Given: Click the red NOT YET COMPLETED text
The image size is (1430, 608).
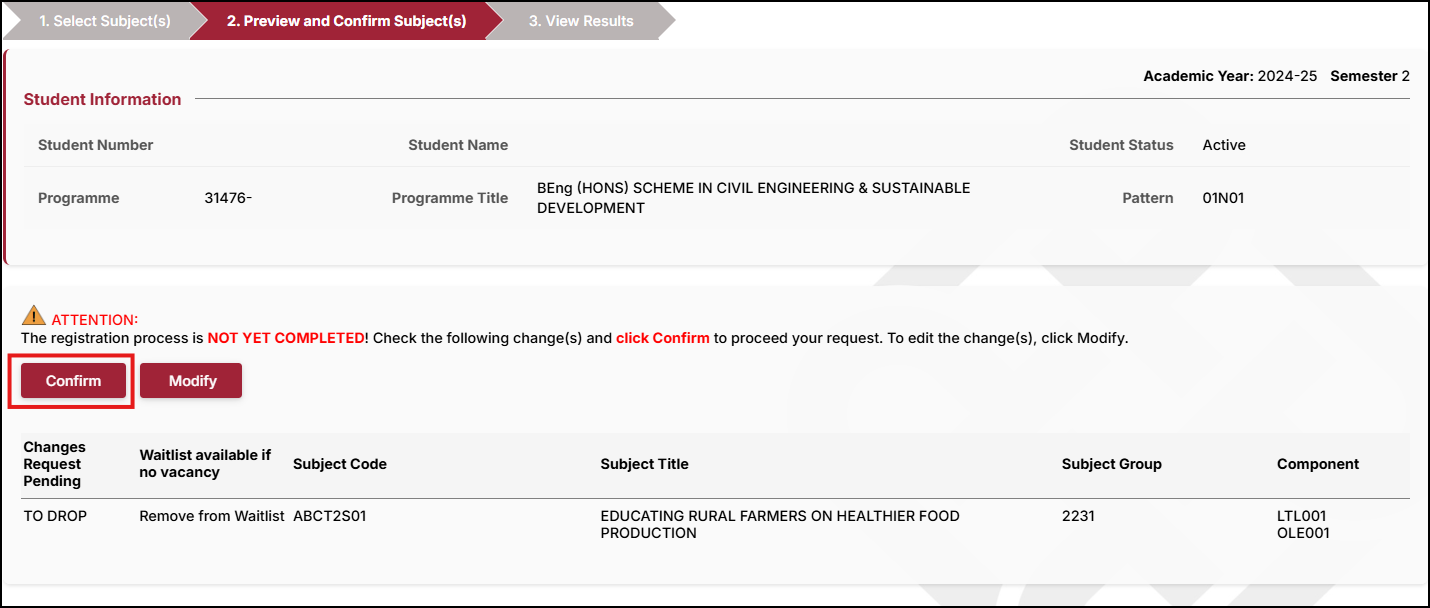Looking at the screenshot, I should pyautogui.click(x=287, y=338).
